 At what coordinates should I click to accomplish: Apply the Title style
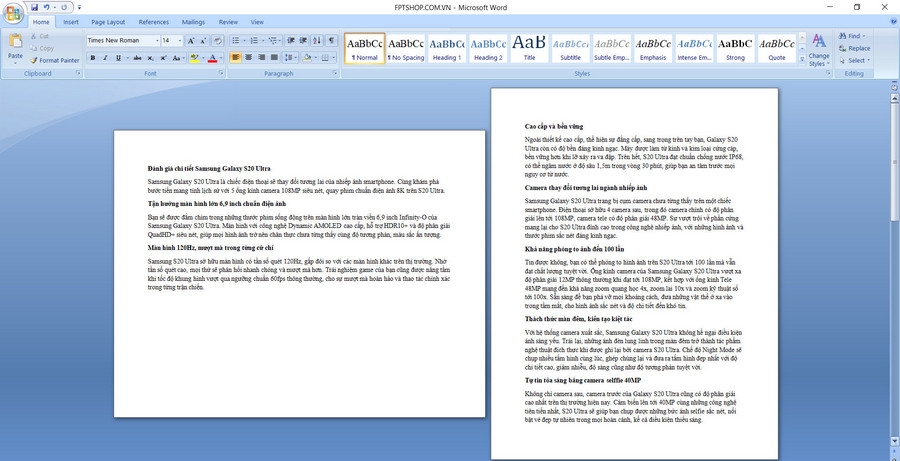[x=529, y=48]
